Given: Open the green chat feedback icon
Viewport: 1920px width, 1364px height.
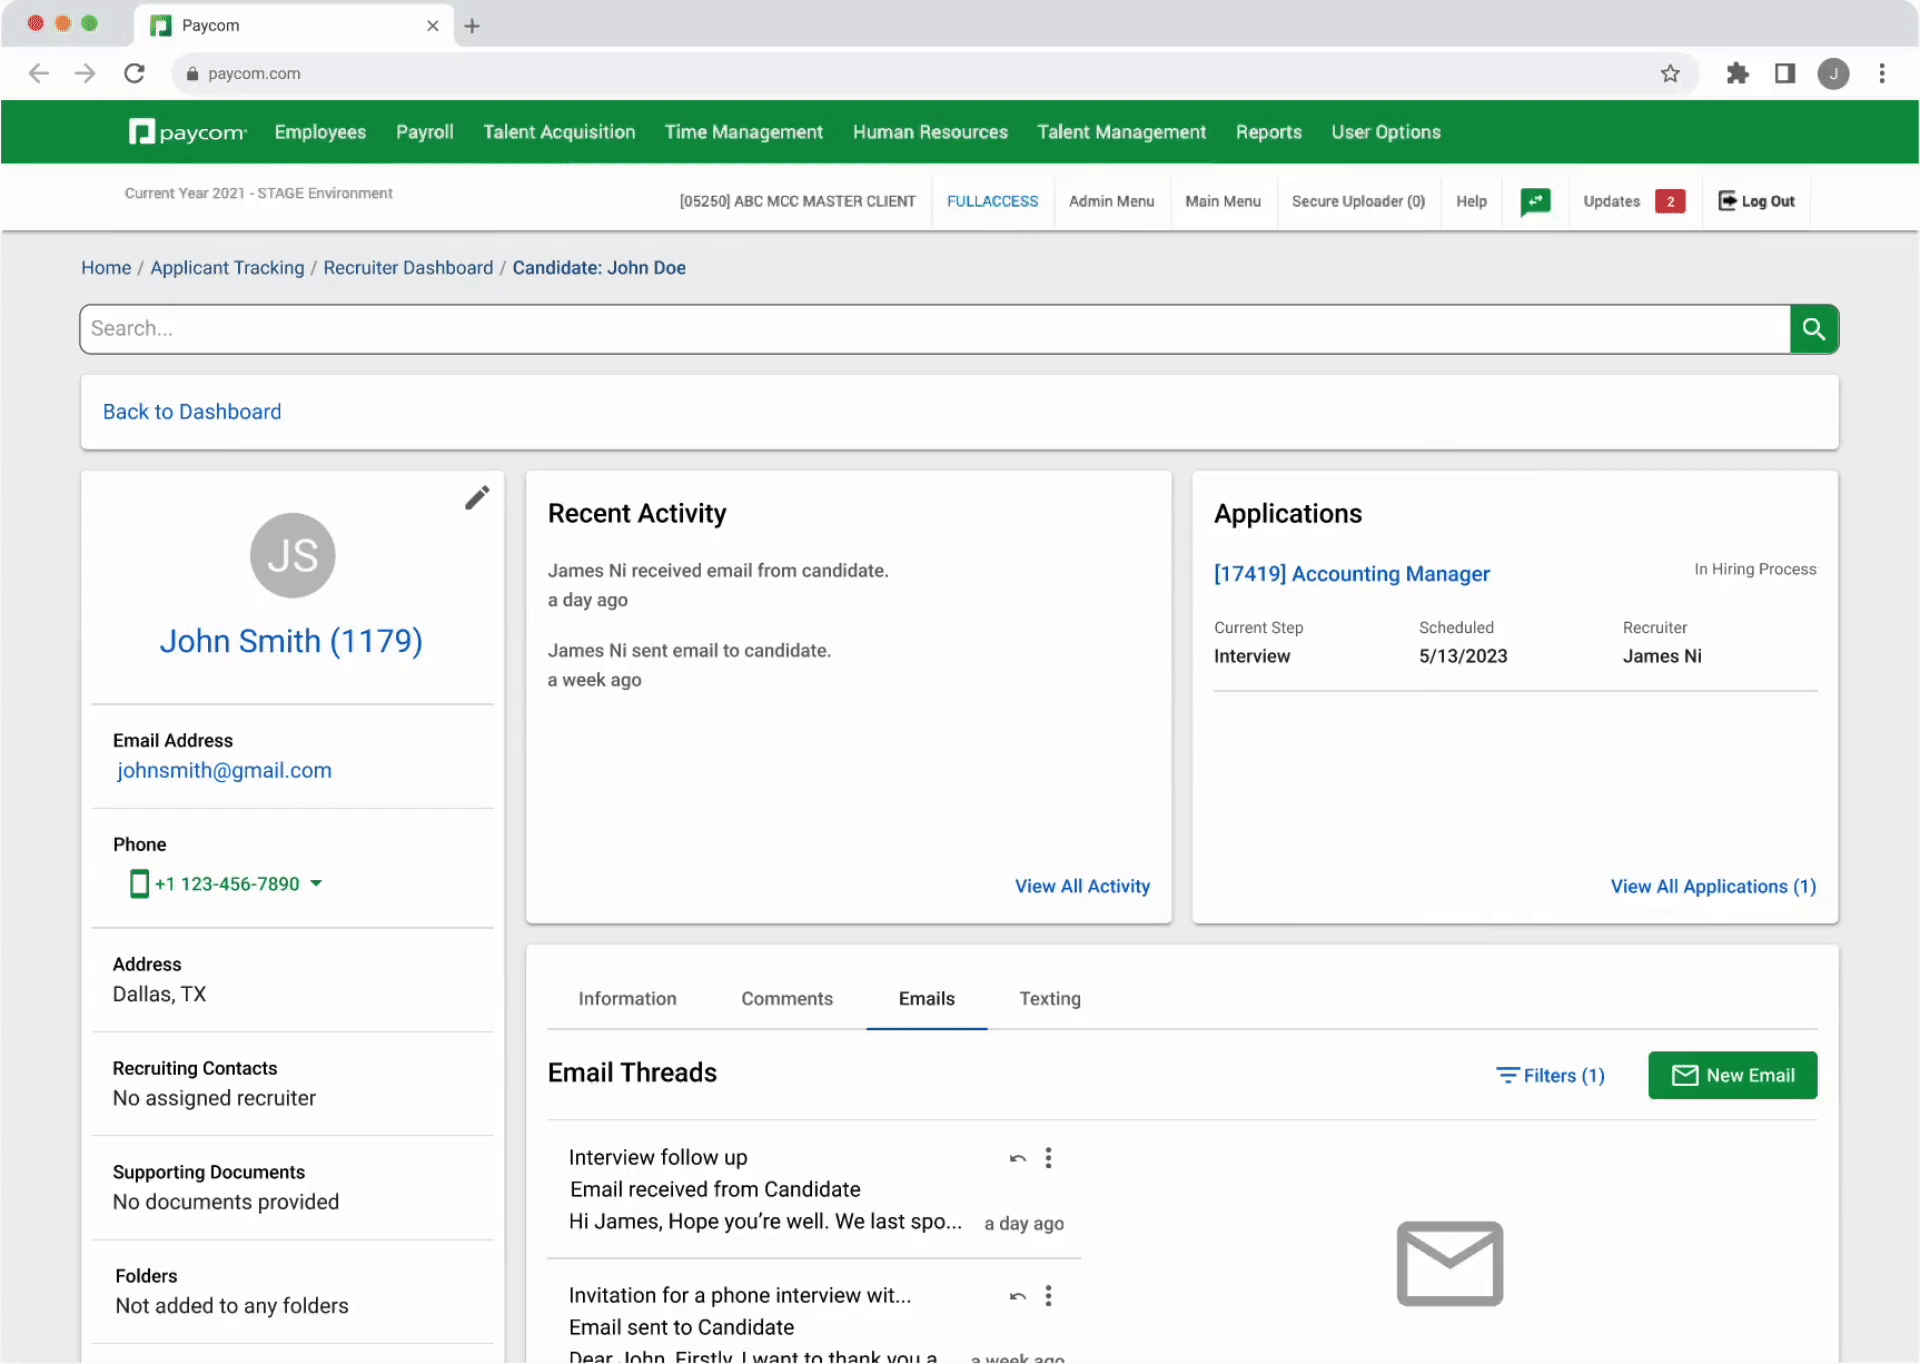Looking at the screenshot, I should click(1535, 201).
